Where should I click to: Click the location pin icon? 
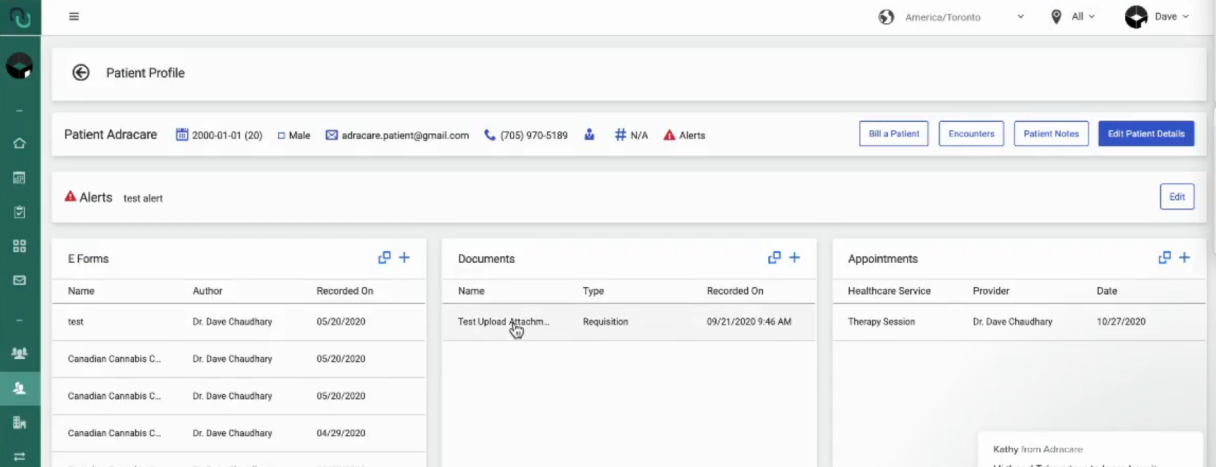click(1056, 17)
